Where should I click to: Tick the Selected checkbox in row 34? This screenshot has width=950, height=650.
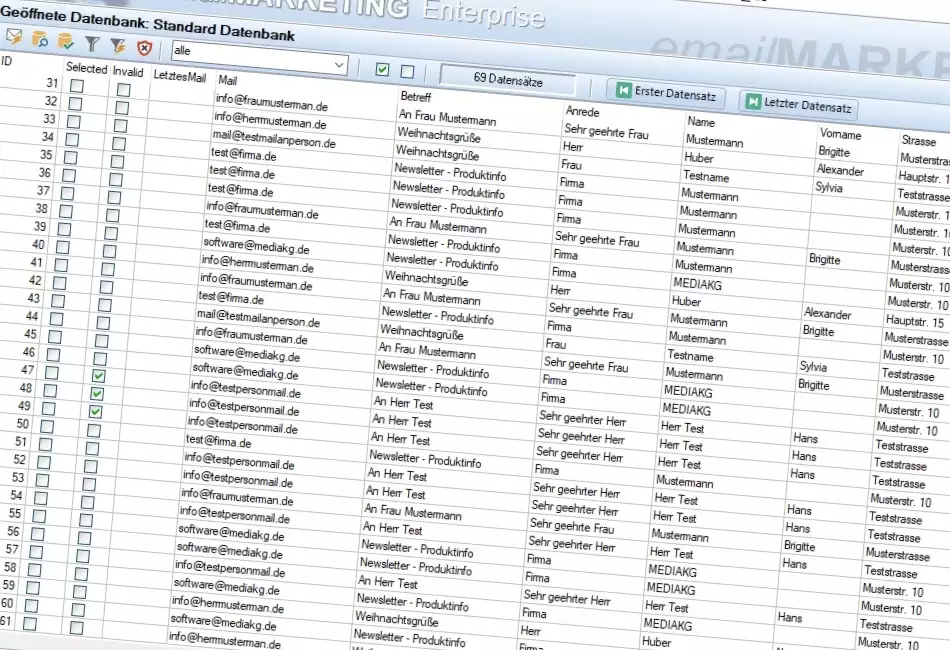pyautogui.click(x=71, y=140)
